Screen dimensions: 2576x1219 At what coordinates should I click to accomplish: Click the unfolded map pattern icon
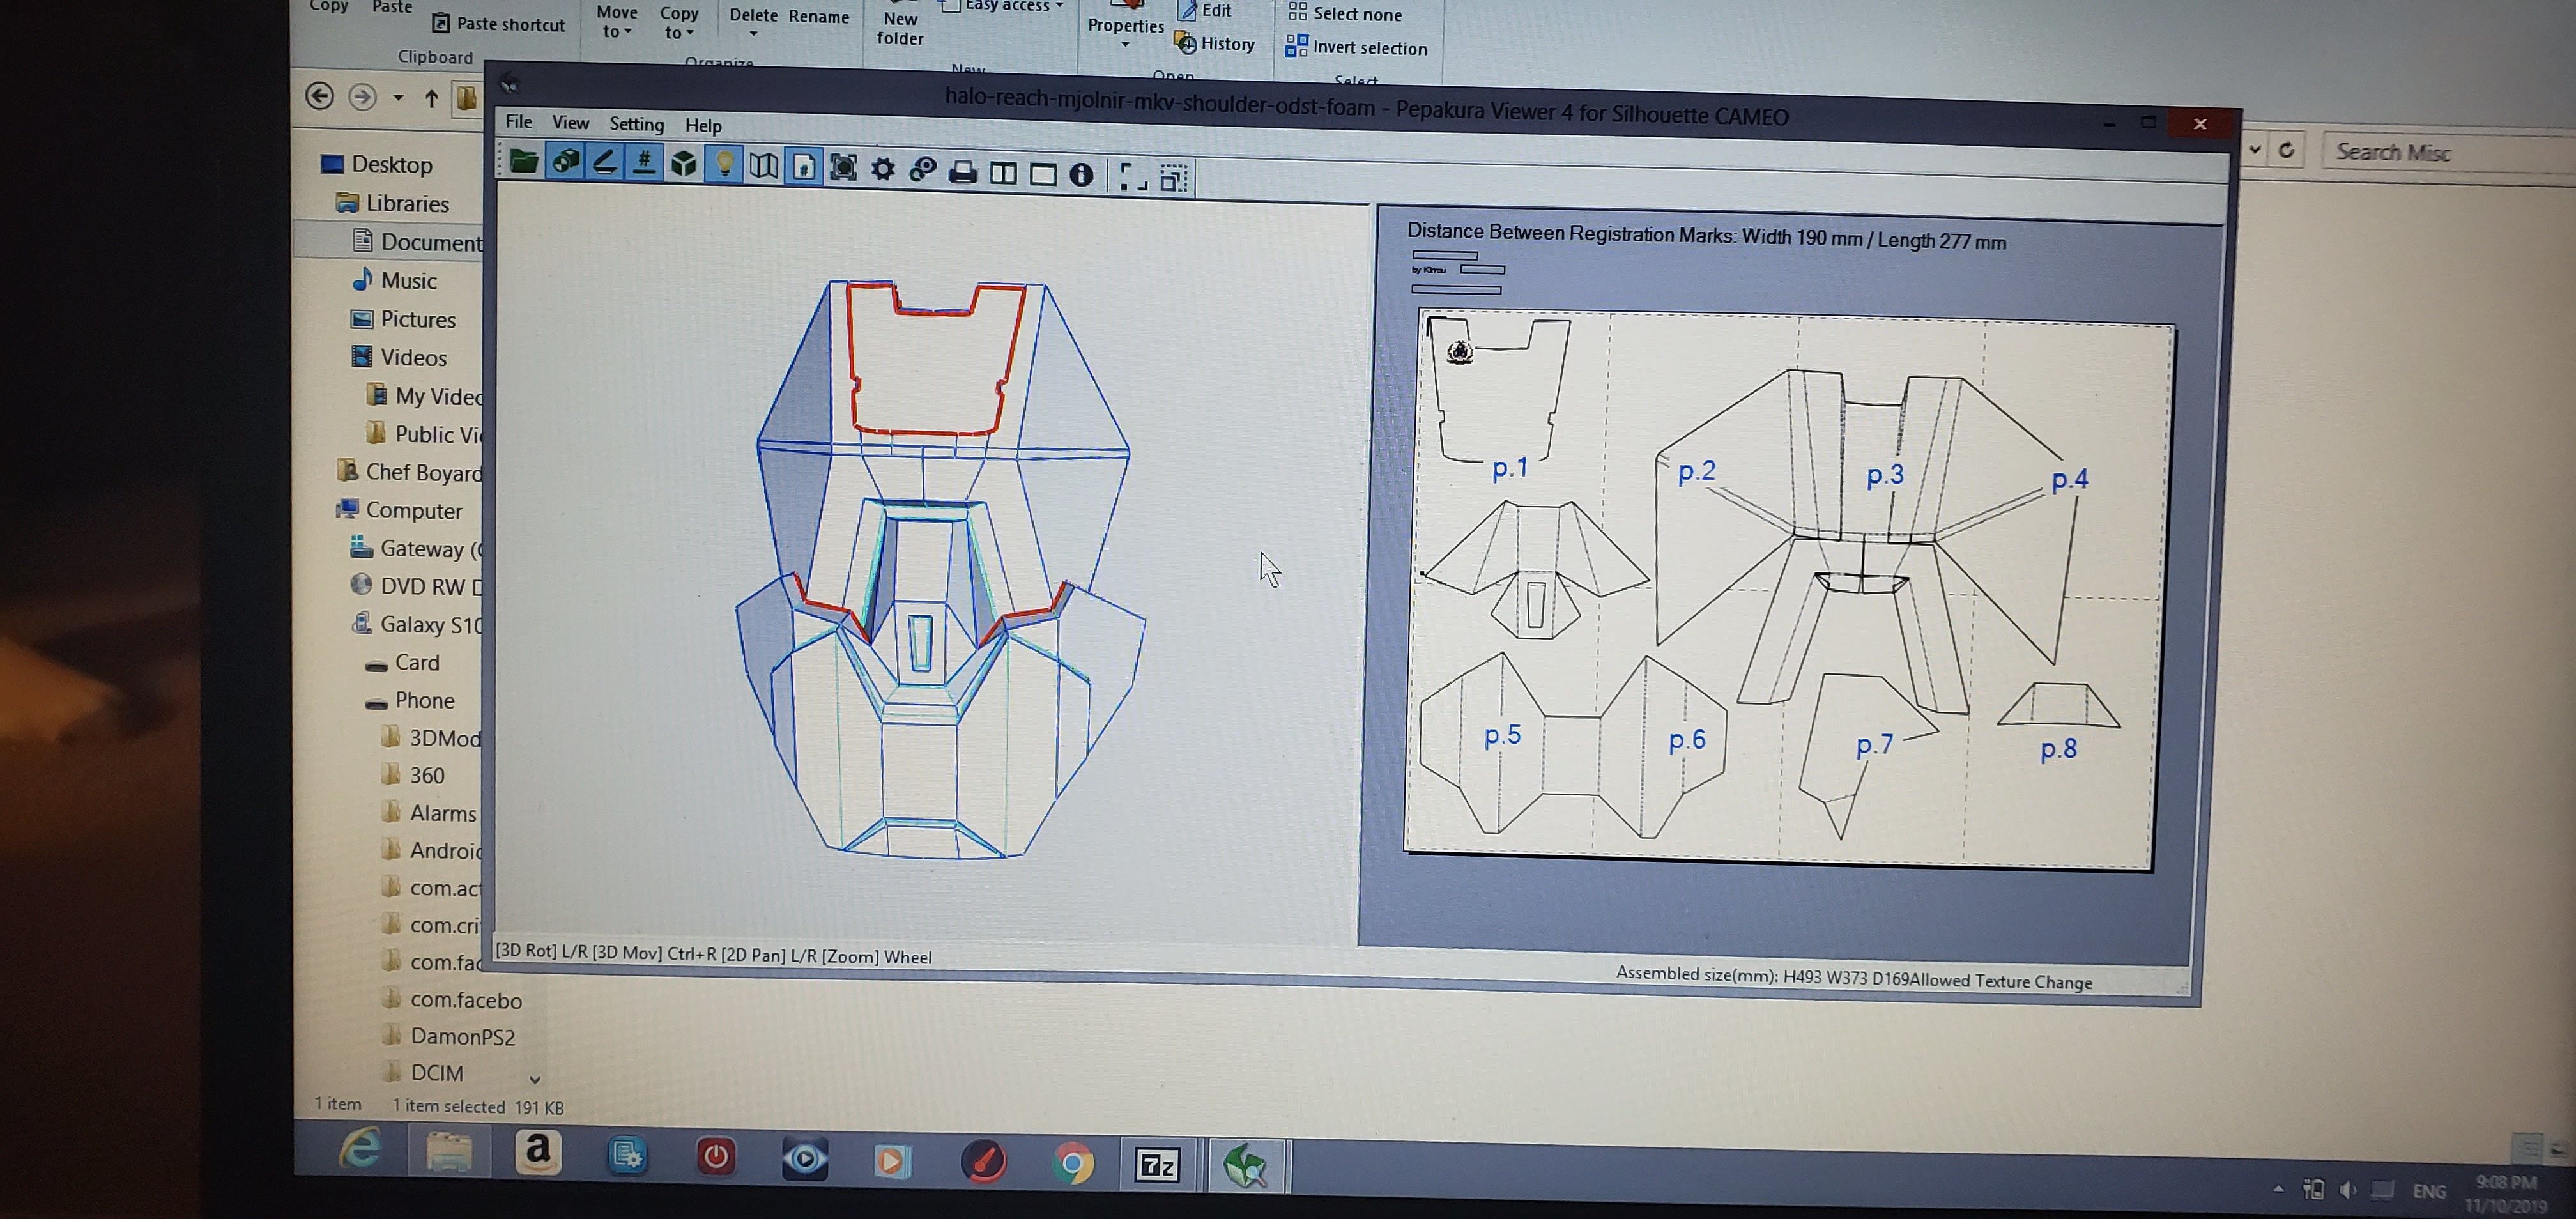[764, 166]
